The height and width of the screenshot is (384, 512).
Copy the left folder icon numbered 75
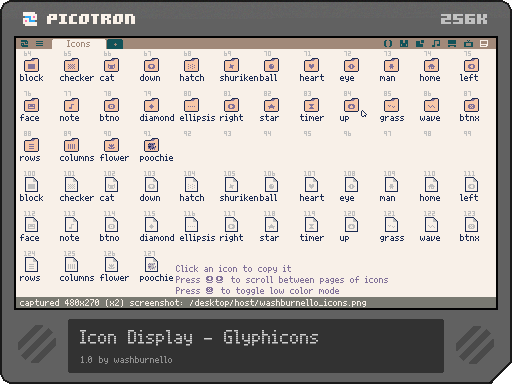tap(471, 65)
